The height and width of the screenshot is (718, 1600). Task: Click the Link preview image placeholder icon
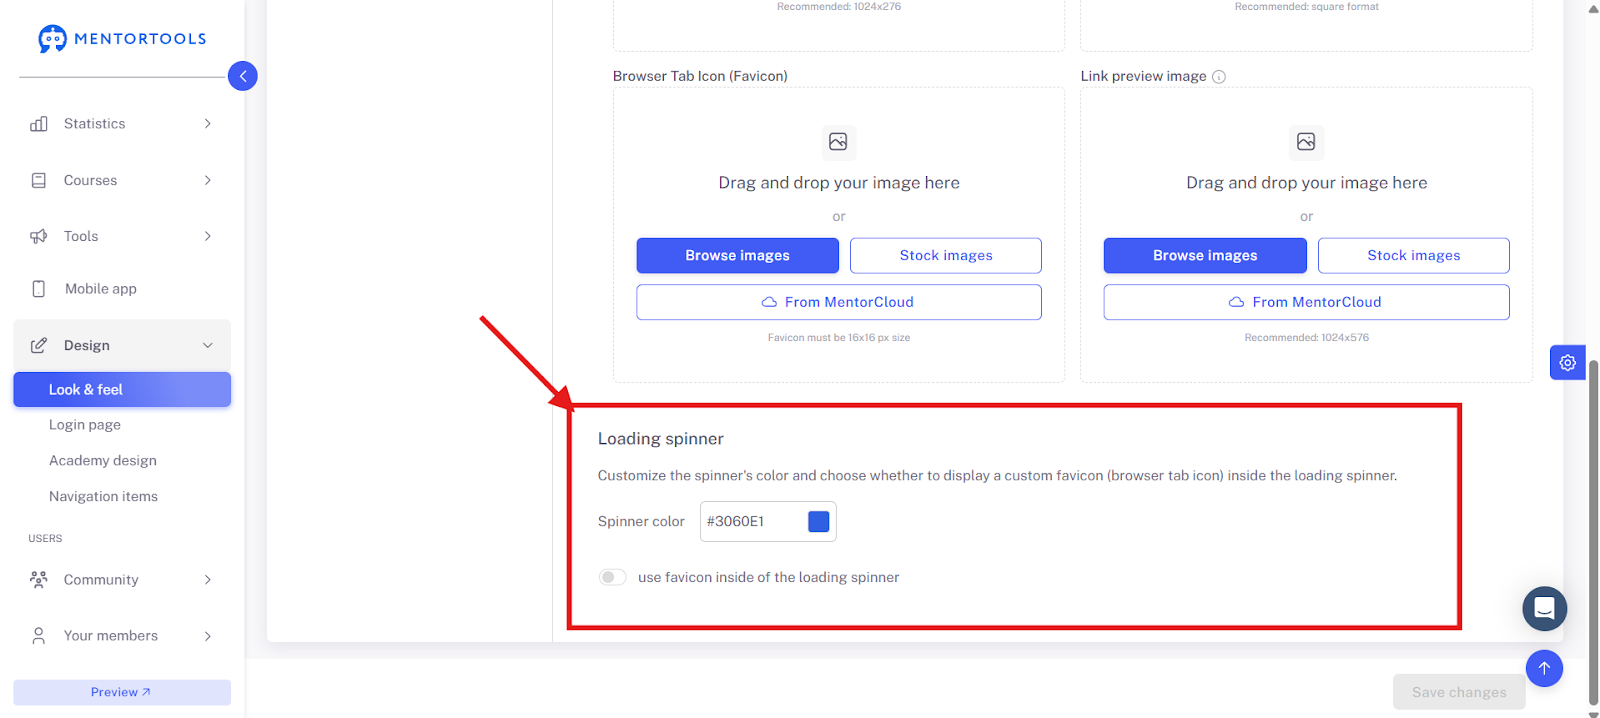coord(1306,142)
